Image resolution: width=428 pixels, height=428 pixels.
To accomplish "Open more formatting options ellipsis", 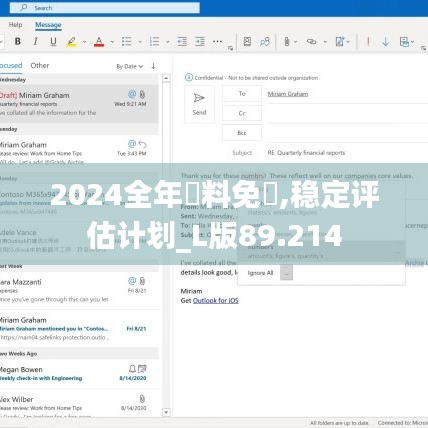I will [x=217, y=42].
